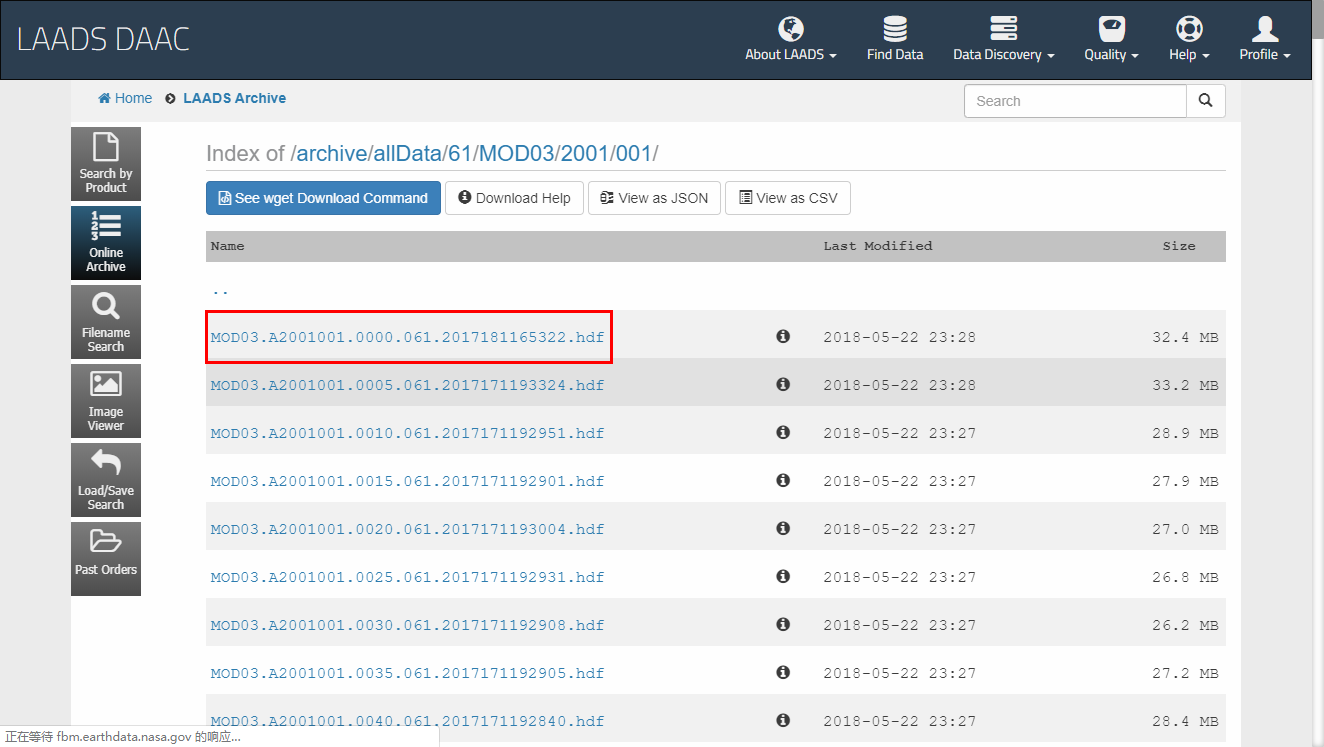Open Past Orders sidebar folder
The width and height of the screenshot is (1324, 747).
[106, 559]
